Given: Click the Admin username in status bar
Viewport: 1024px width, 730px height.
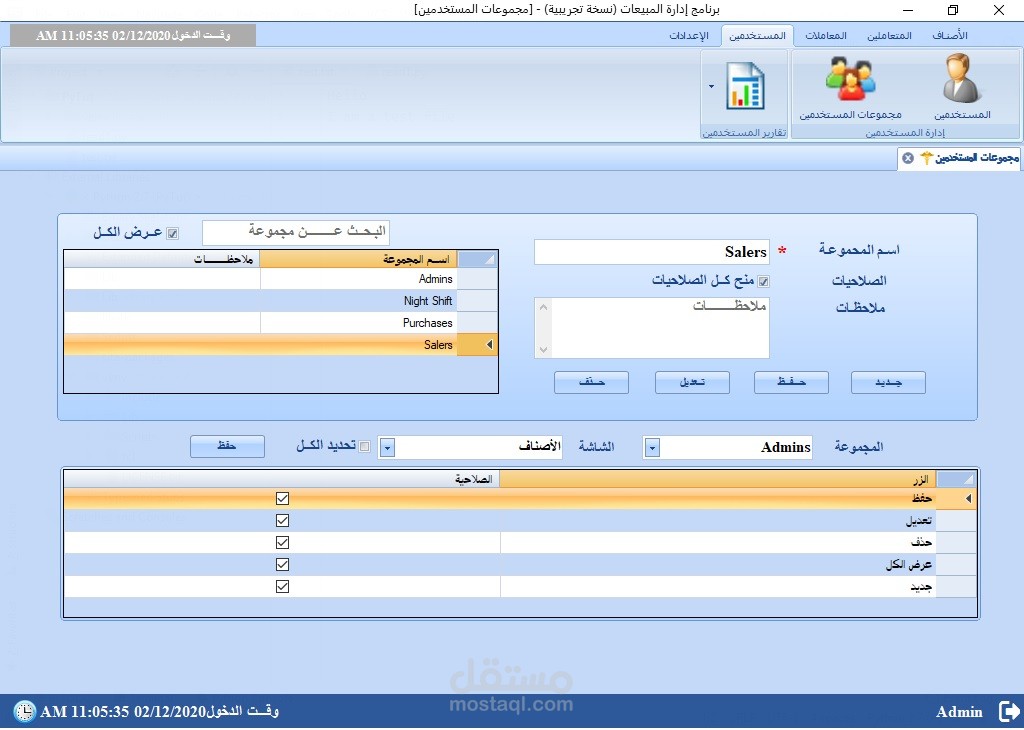Looking at the screenshot, I should (959, 712).
